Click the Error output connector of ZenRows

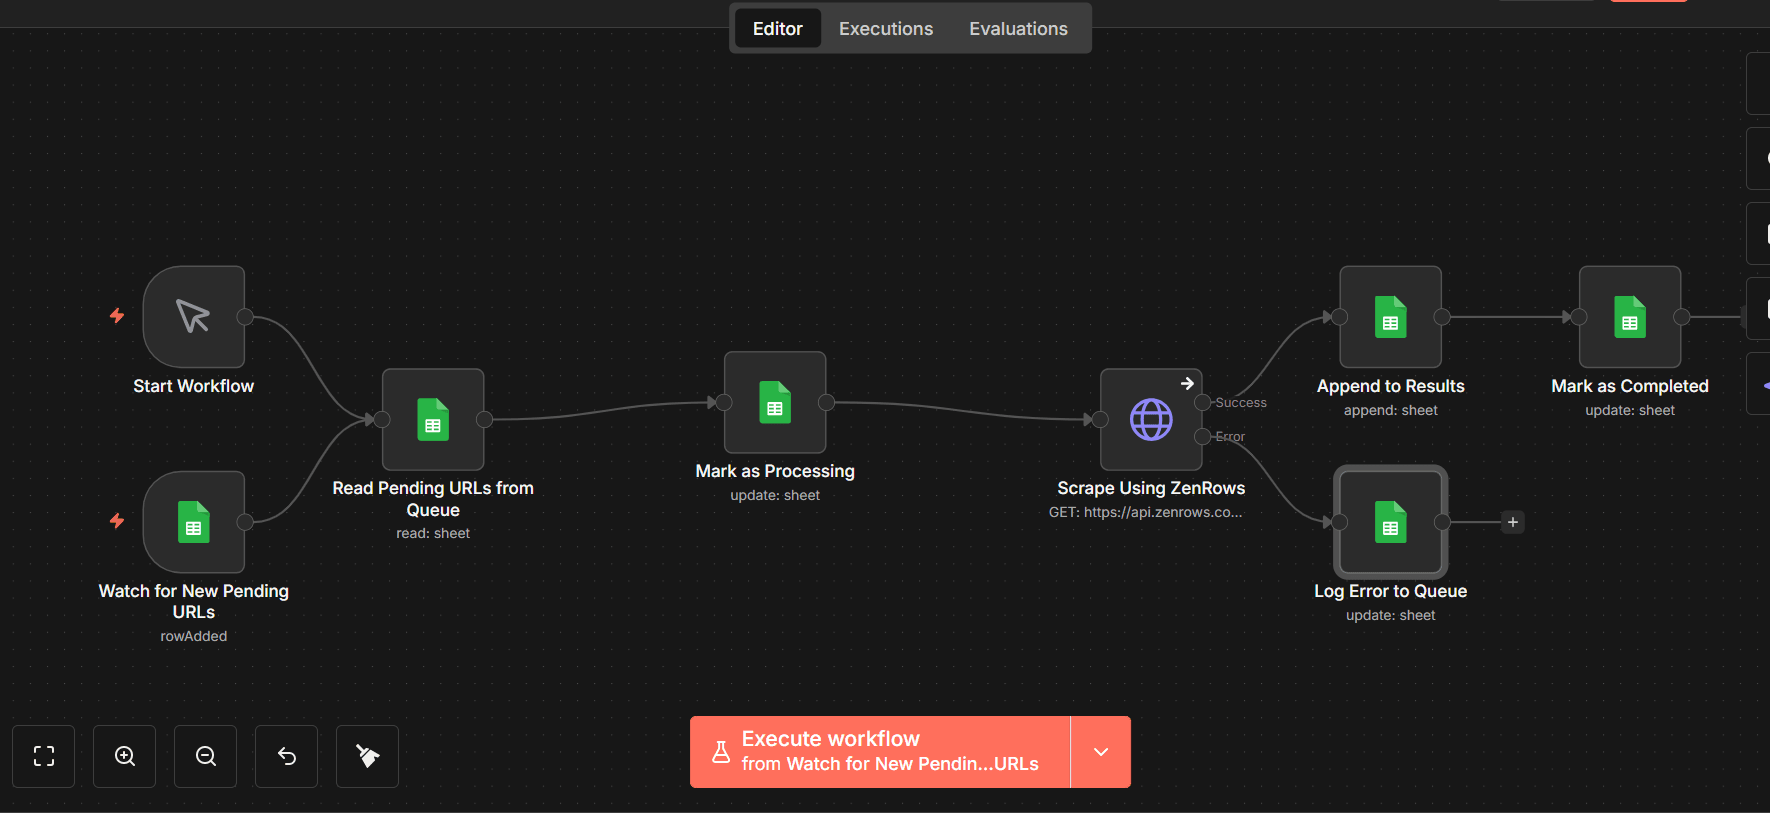[x=1203, y=437]
